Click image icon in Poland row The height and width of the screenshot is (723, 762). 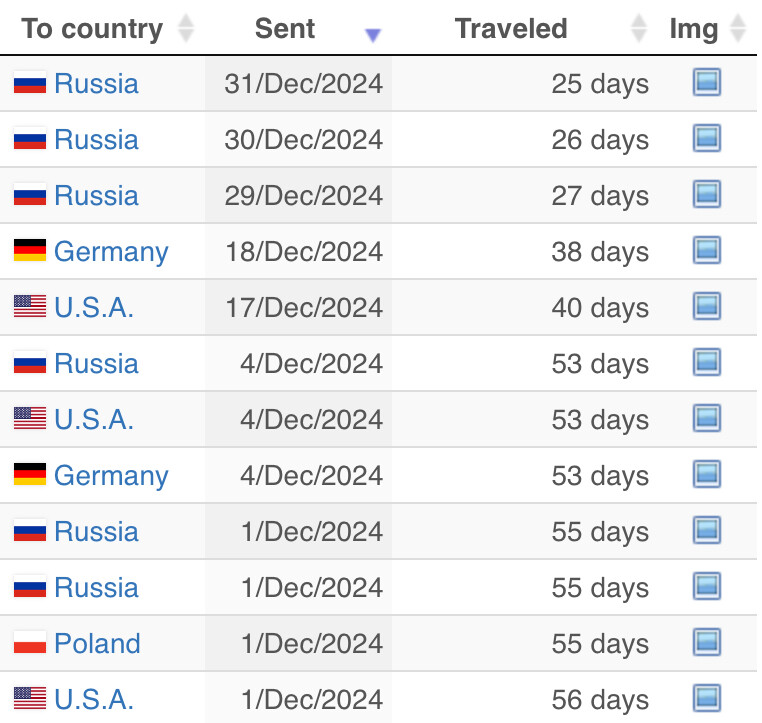point(707,643)
